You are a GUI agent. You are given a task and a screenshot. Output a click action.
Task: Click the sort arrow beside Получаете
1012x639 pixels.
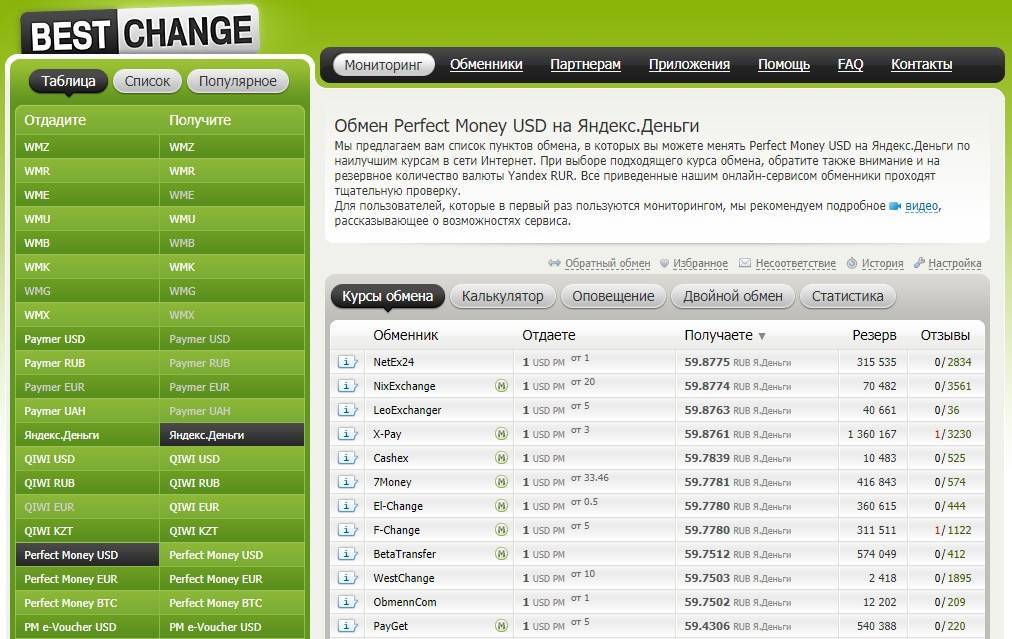pyautogui.click(x=762, y=336)
